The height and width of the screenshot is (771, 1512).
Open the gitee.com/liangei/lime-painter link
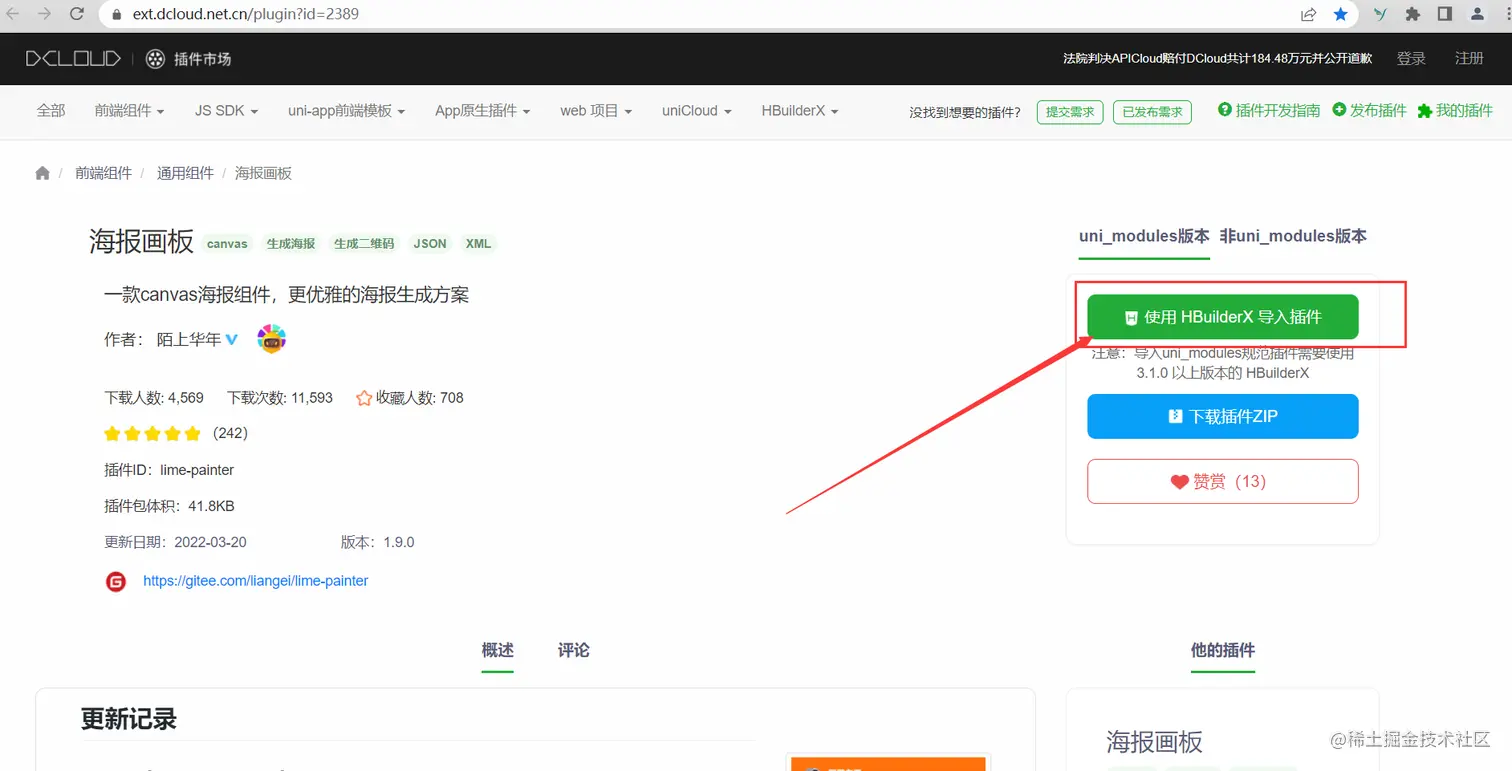(255, 581)
